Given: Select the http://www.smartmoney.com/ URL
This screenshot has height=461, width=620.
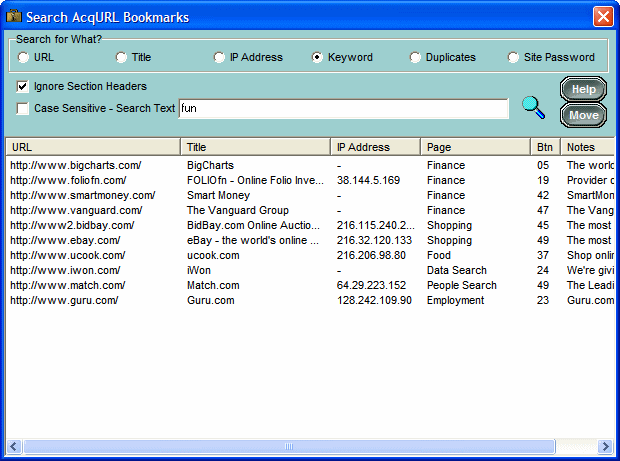Looking at the screenshot, I should (83, 195).
